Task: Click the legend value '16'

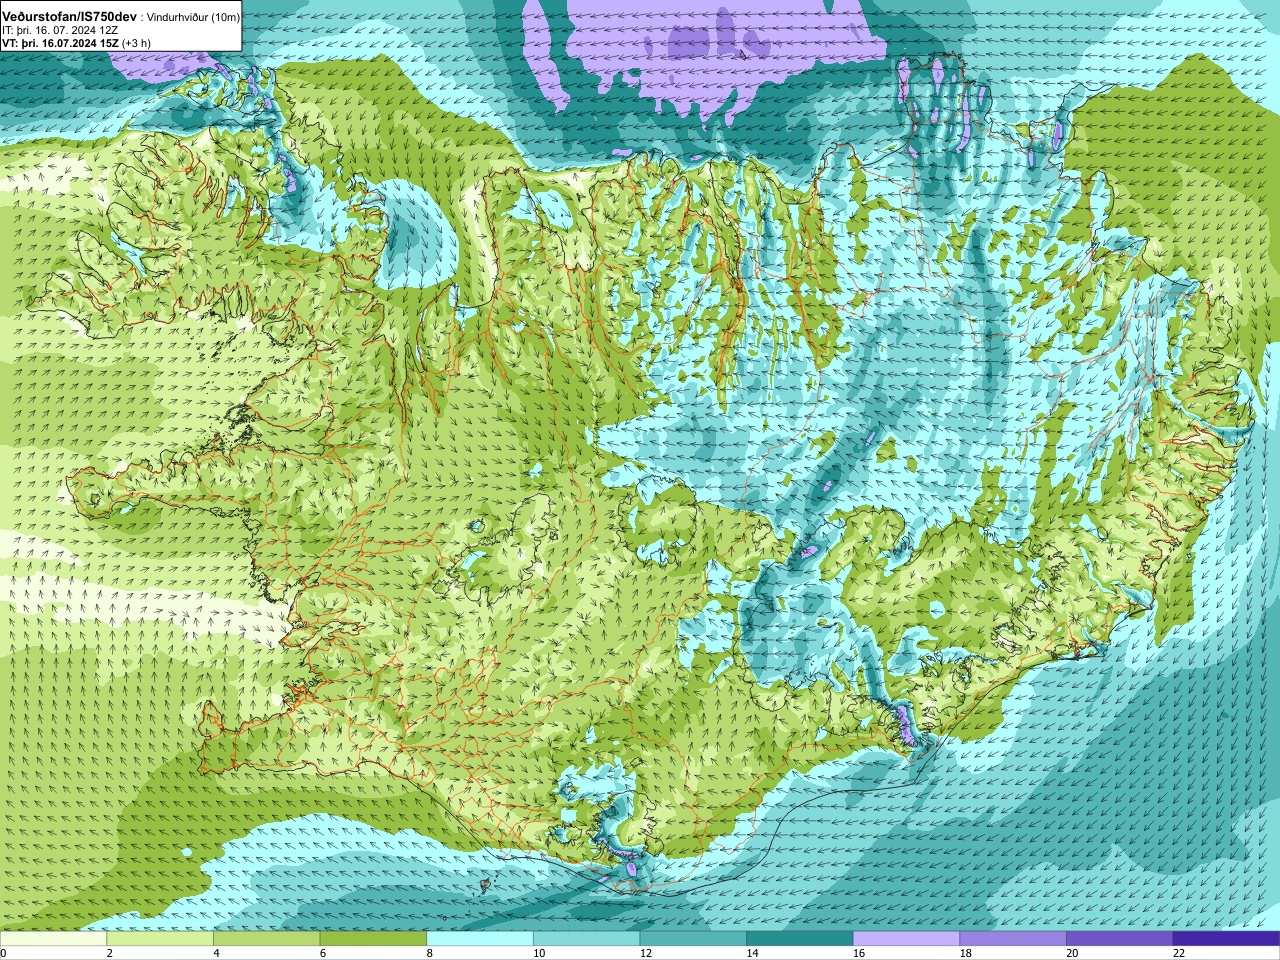Action: point(859,953)
